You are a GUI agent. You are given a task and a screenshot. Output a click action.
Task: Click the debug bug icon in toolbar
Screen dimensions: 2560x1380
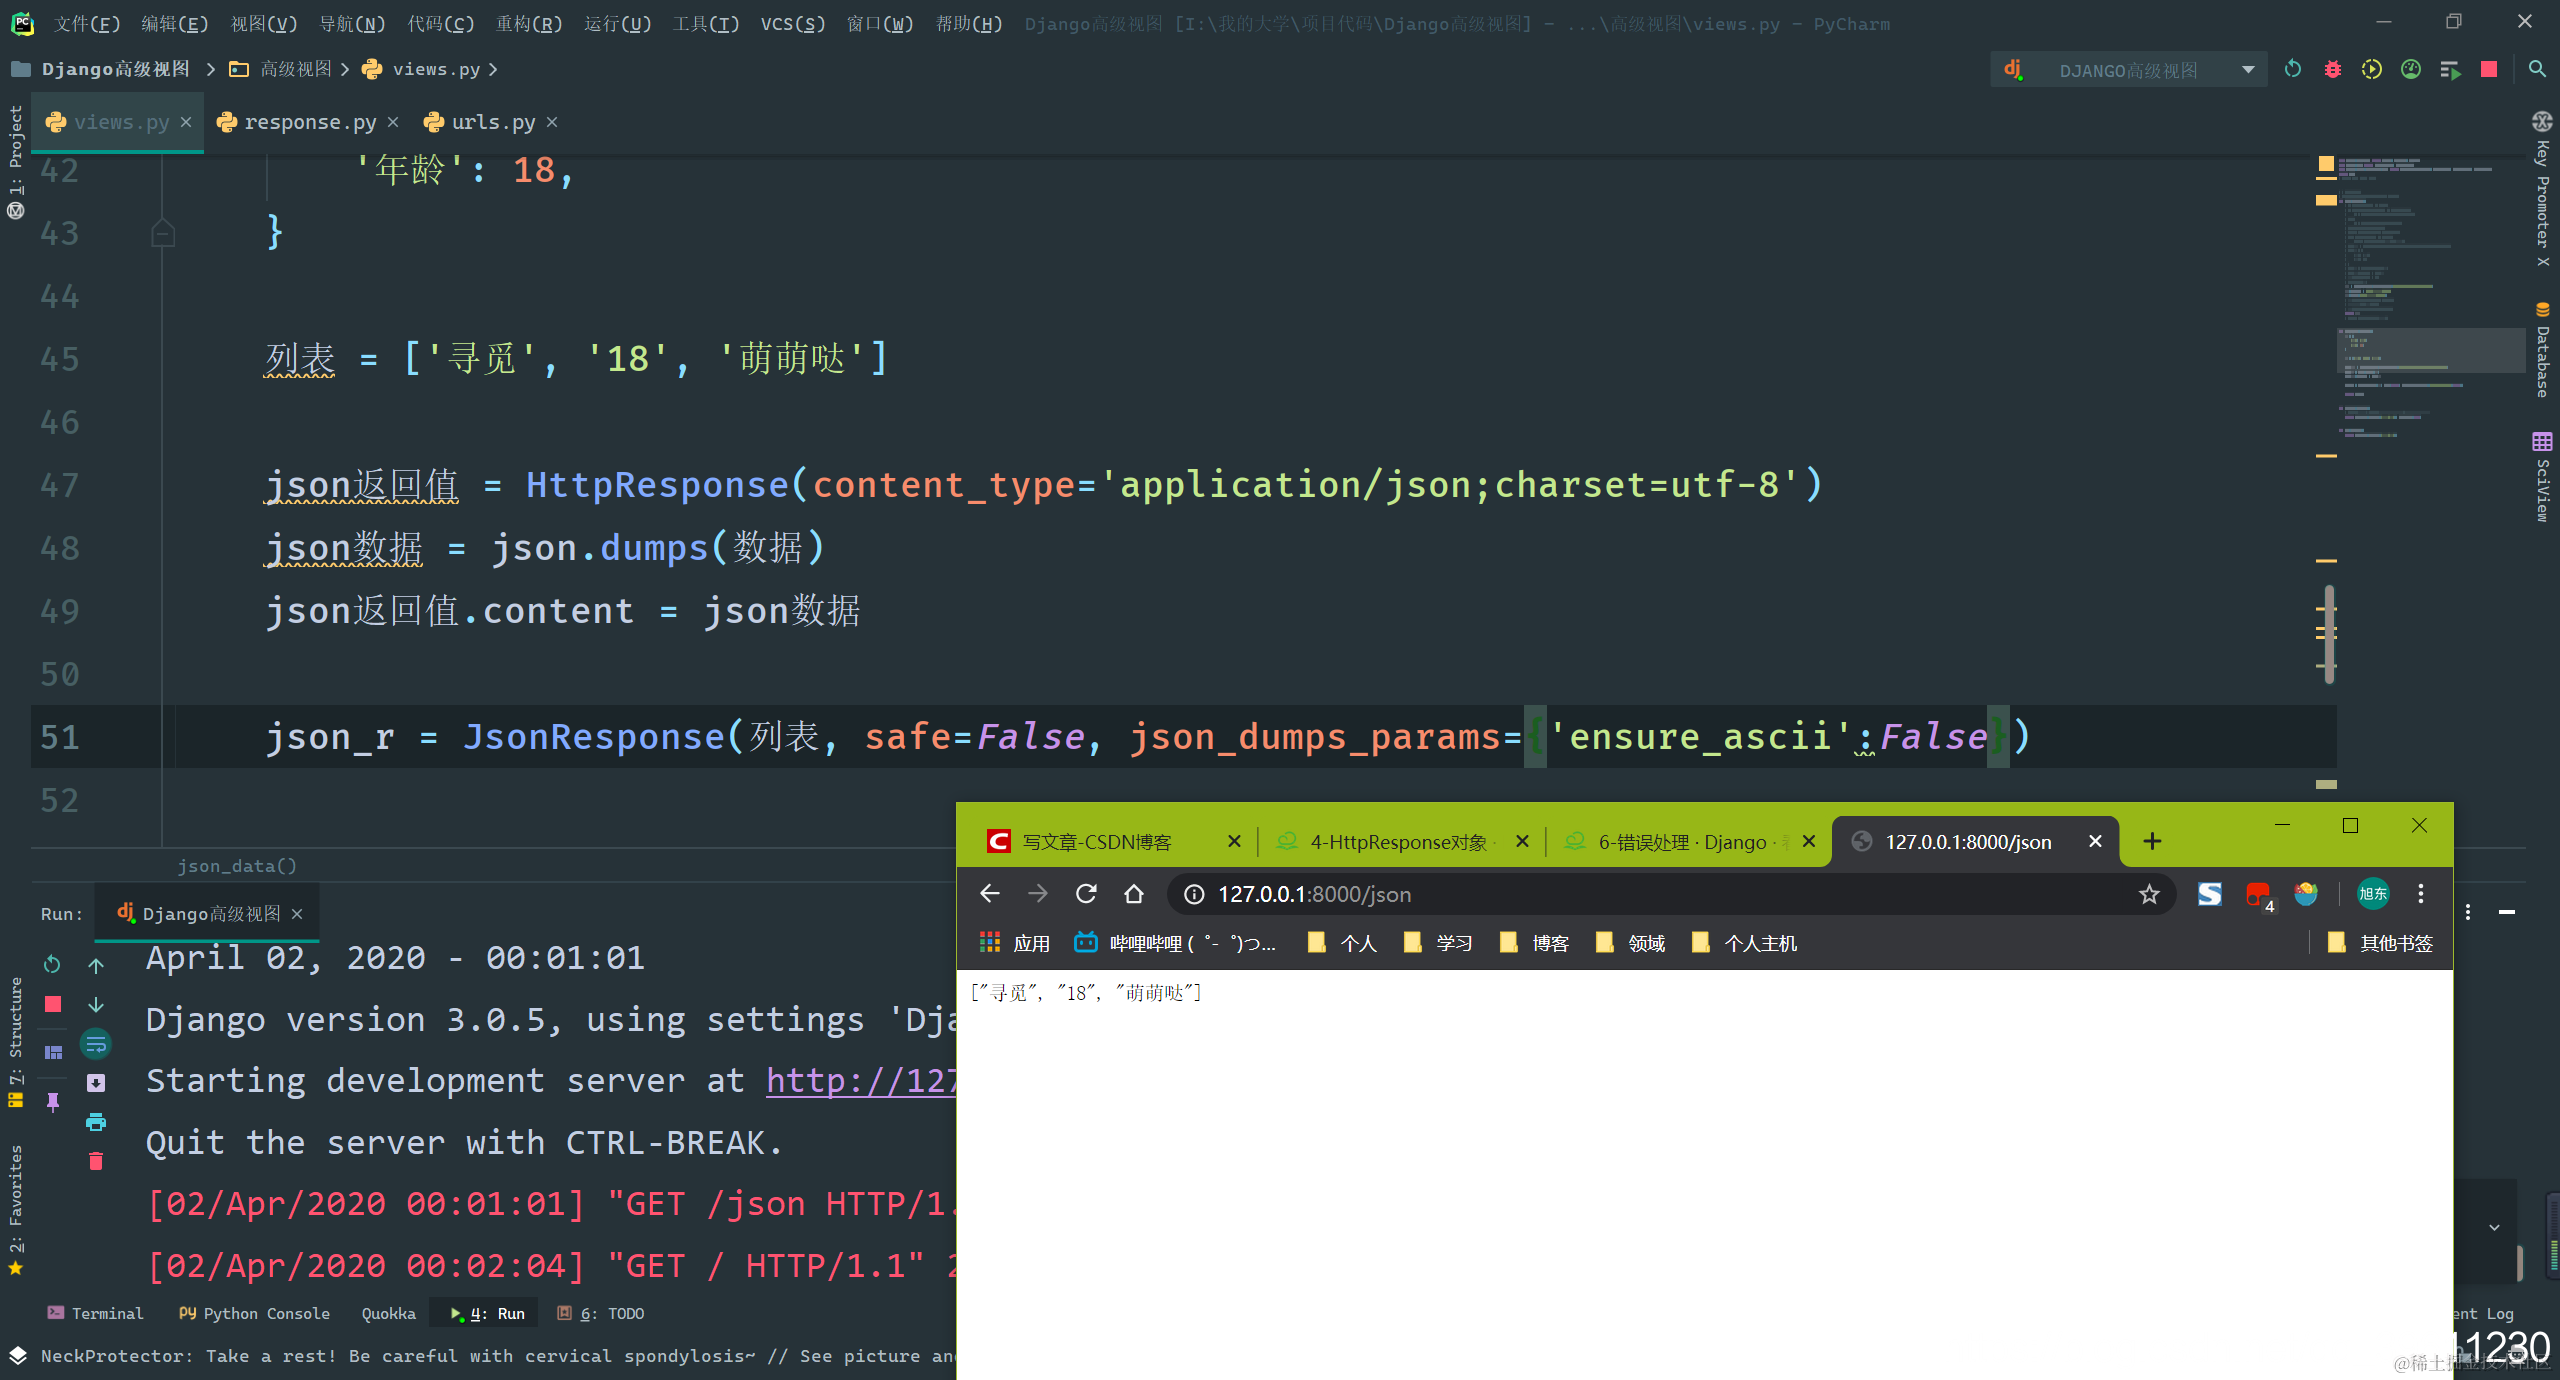point(2333,69)
